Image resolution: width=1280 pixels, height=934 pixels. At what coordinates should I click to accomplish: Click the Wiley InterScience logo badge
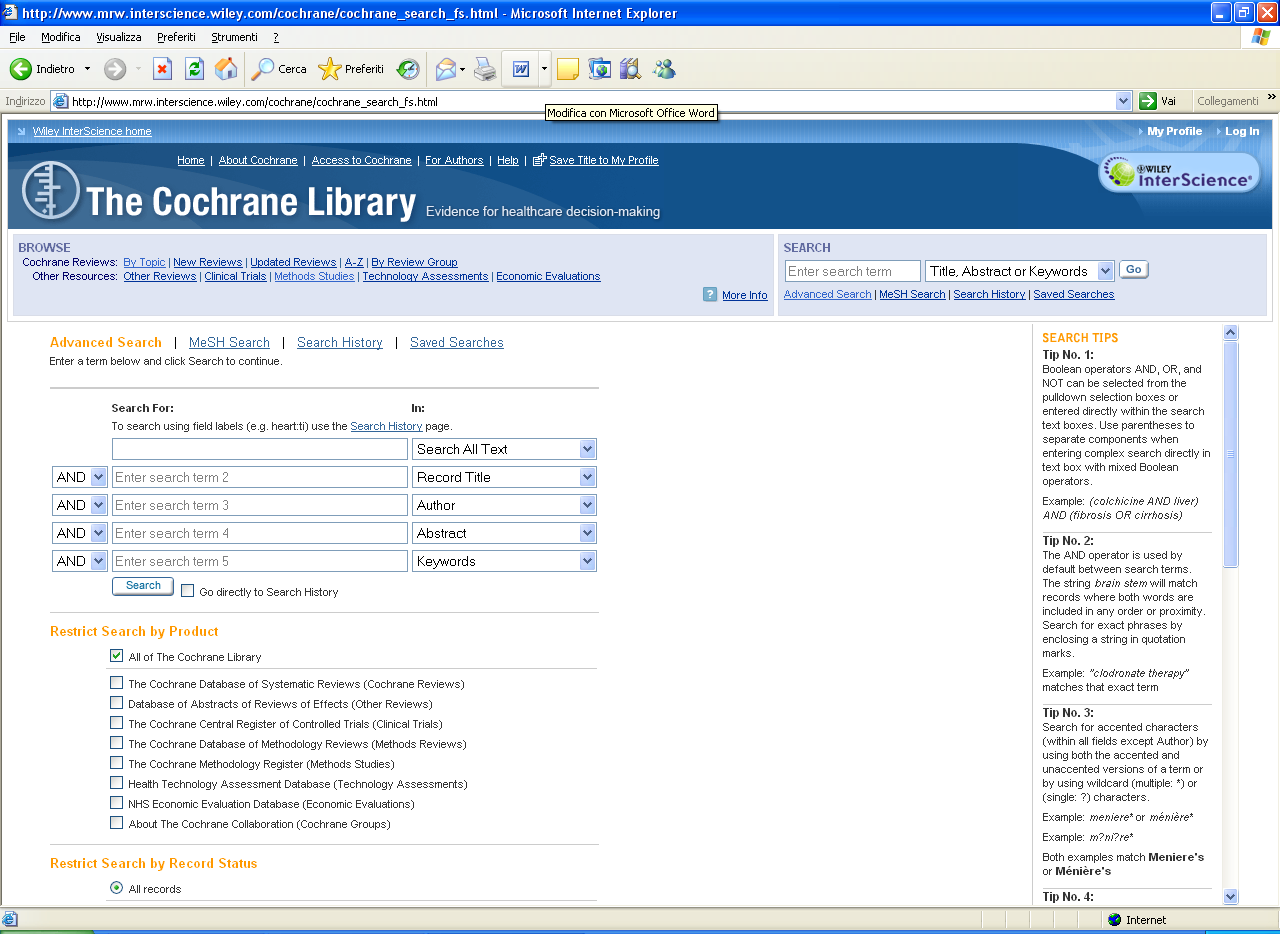pos(1179,173)
